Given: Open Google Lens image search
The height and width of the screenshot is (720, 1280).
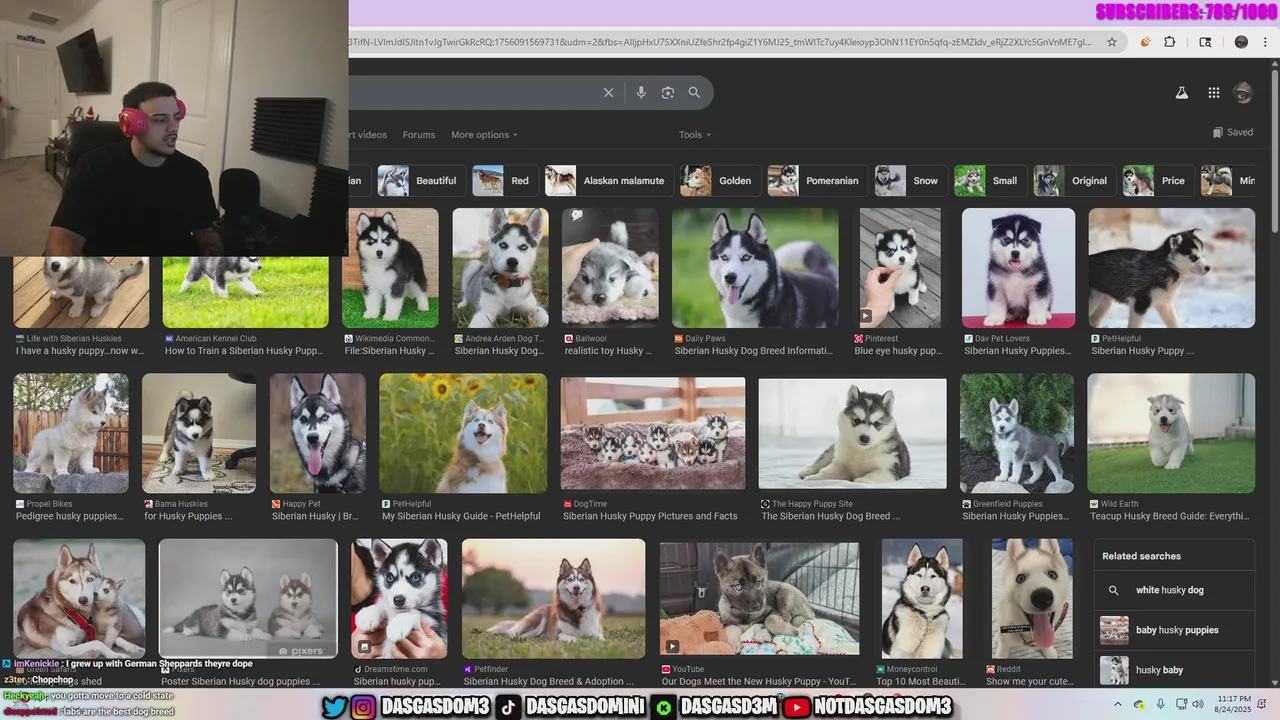Looking at the screenshot, I should point(668,93).
